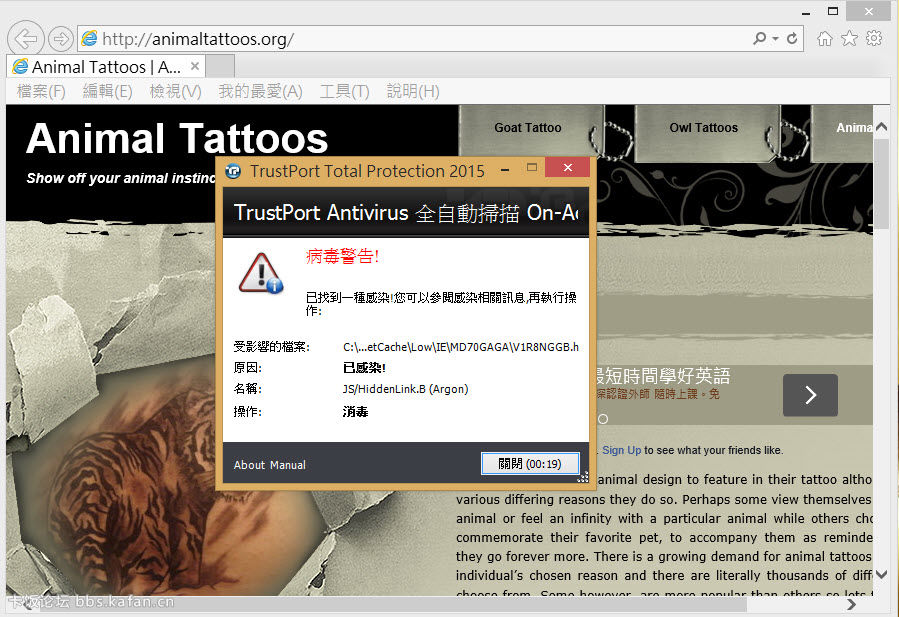899x617 pixels.
Task: Open the Home page icon
Action: (x=824, y=38)
